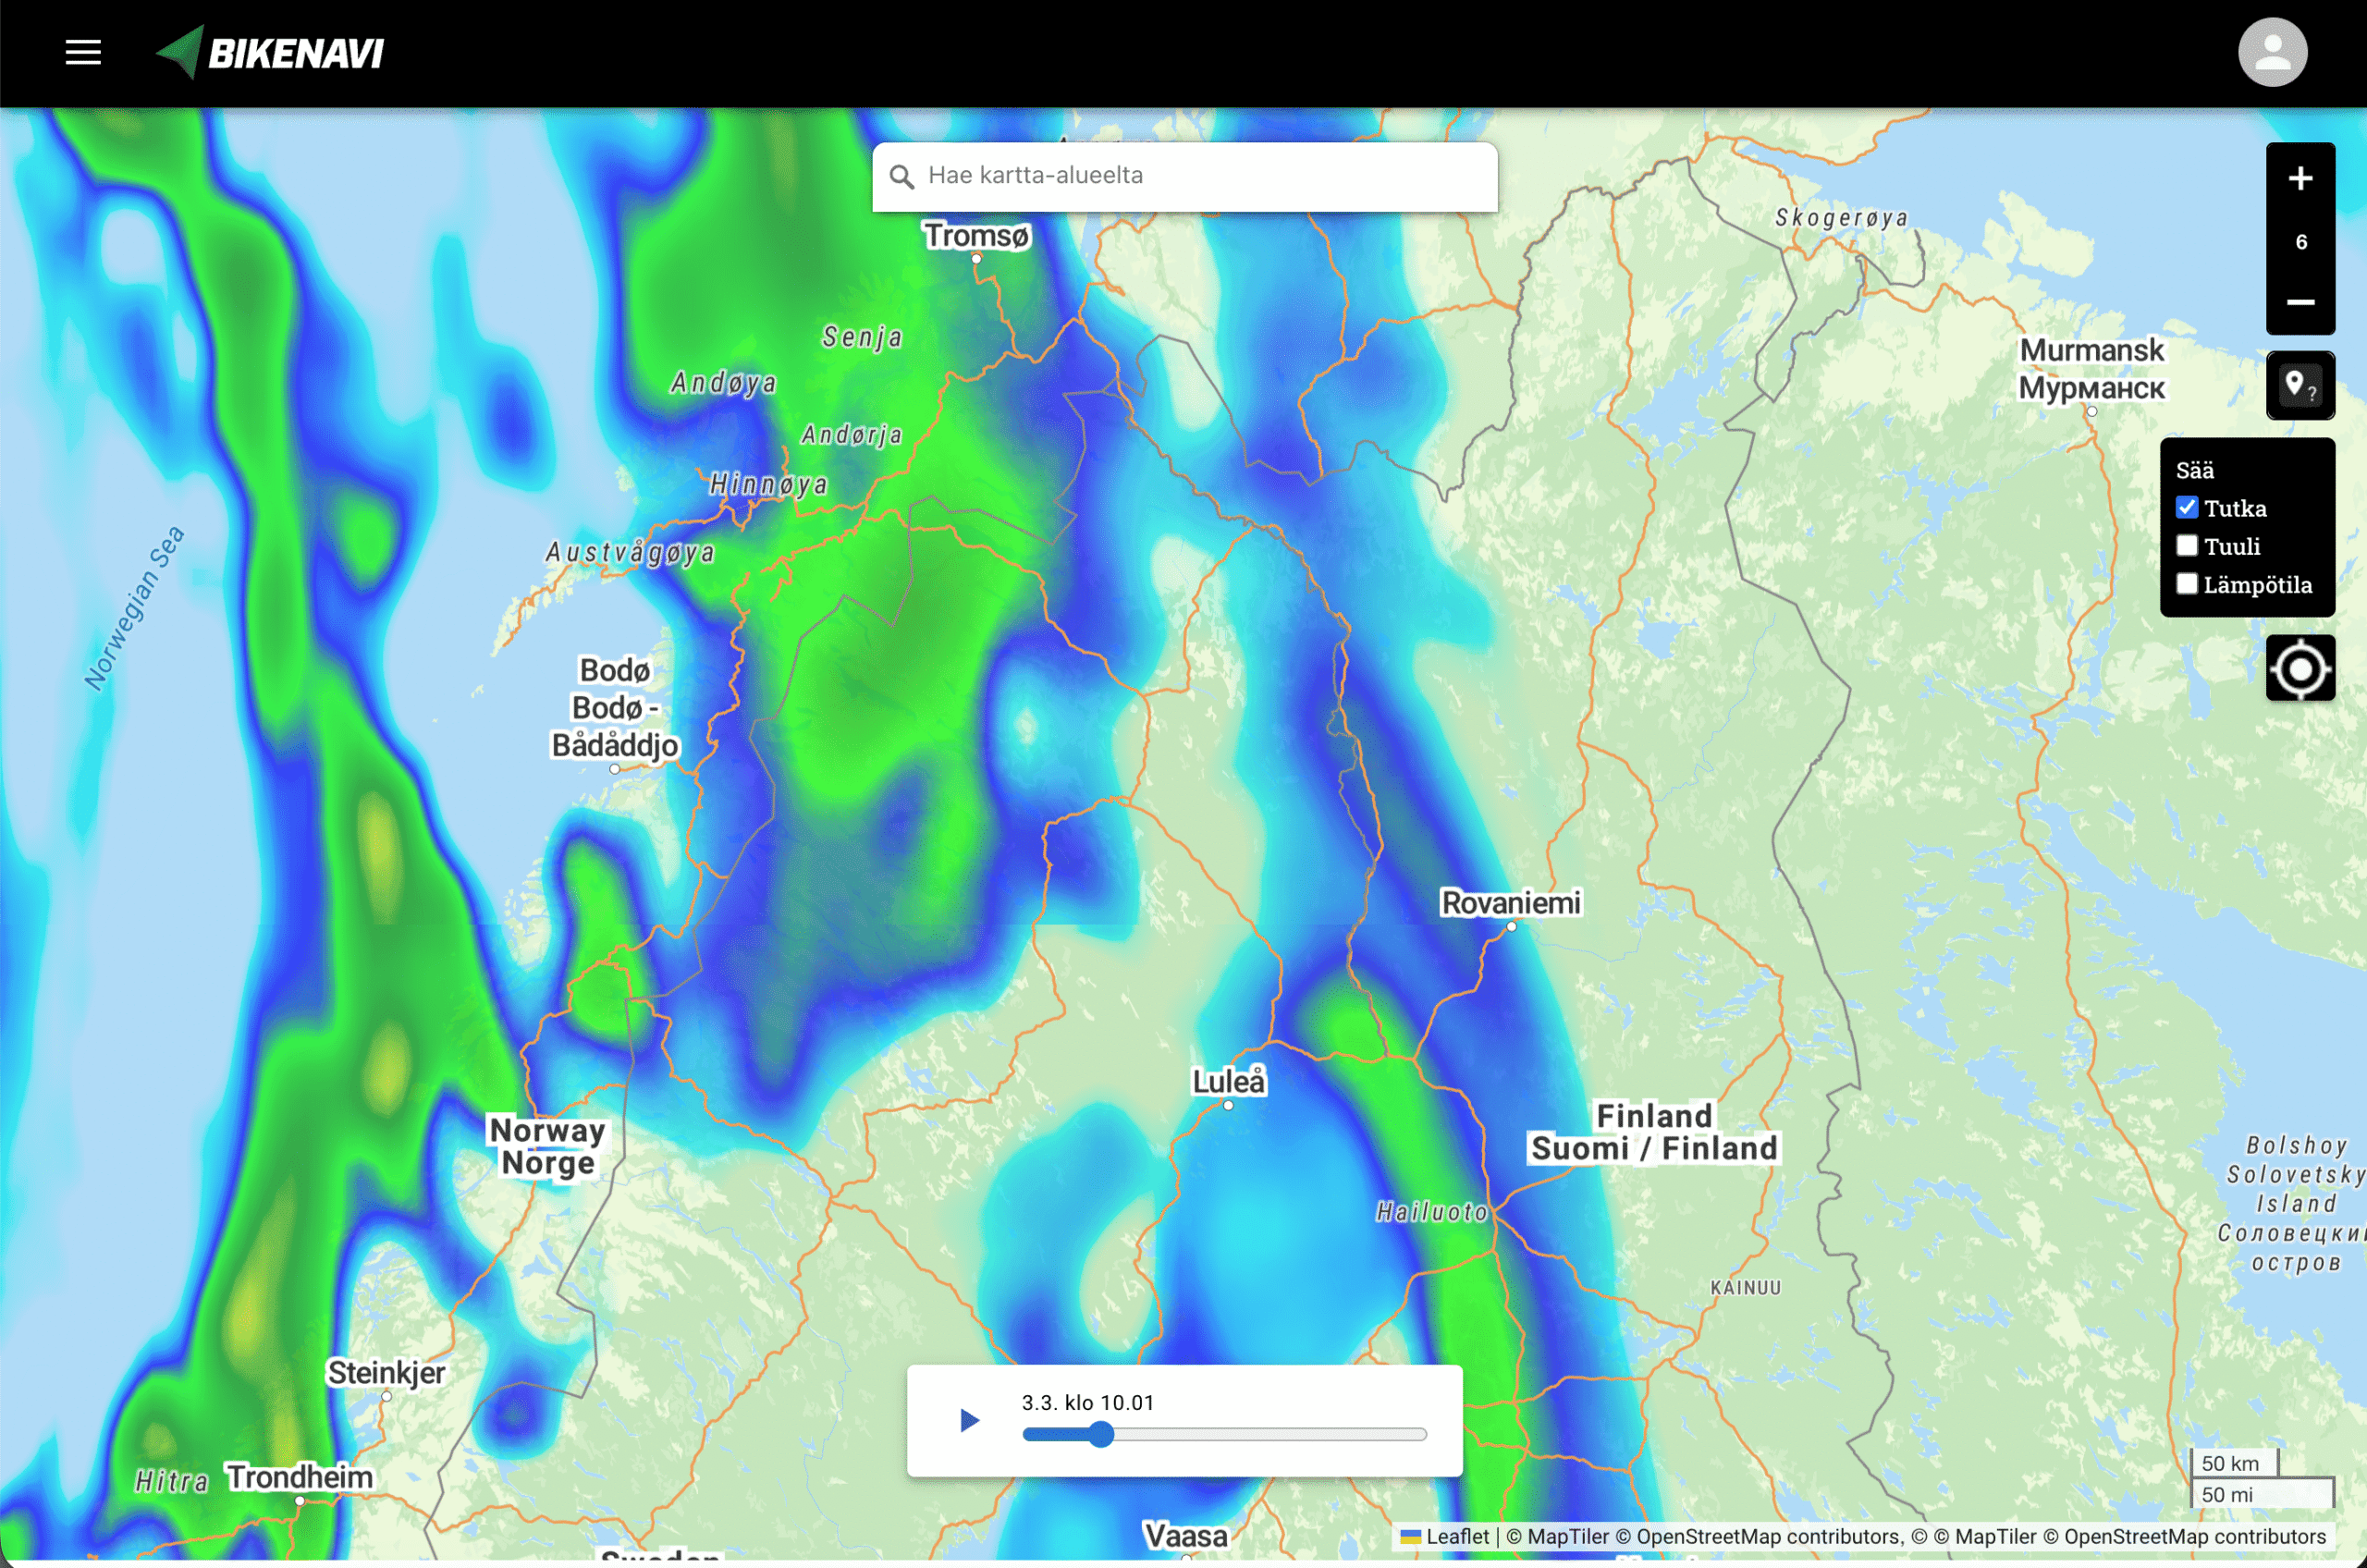Disable the Tutka radar layer

click(x=2187, y=508)
